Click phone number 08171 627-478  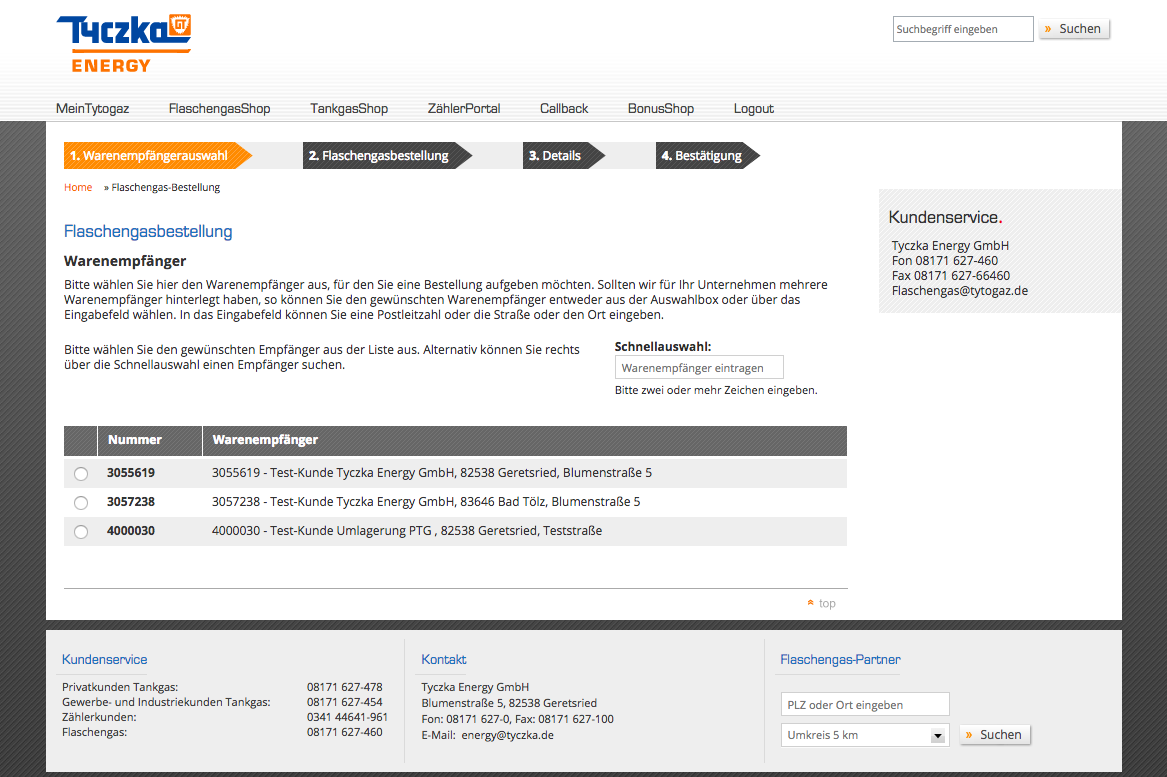coord(345,687)
